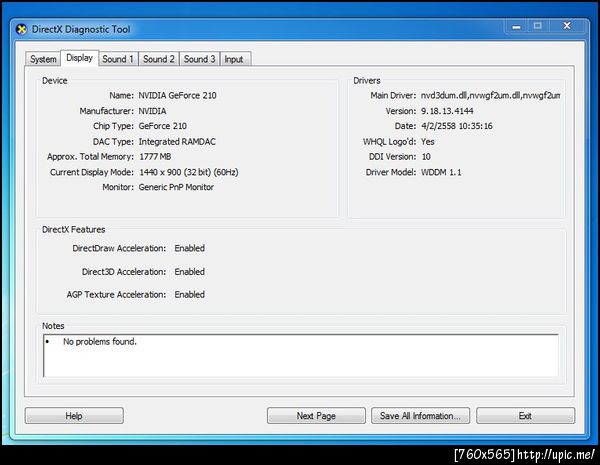Click the Driver Model value 'WDDM 1.1'
This screenshot has width=600, height=465.
pyautogui.click(x=441, y=172)
